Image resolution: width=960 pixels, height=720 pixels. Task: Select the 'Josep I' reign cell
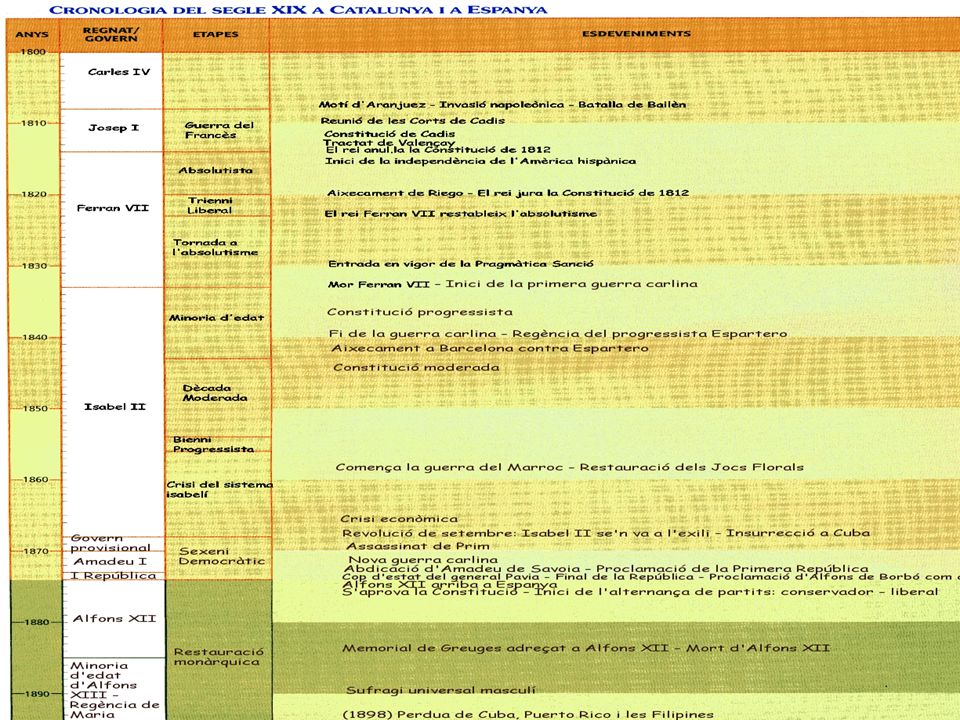pyautogui.click(x=111, y=130)
